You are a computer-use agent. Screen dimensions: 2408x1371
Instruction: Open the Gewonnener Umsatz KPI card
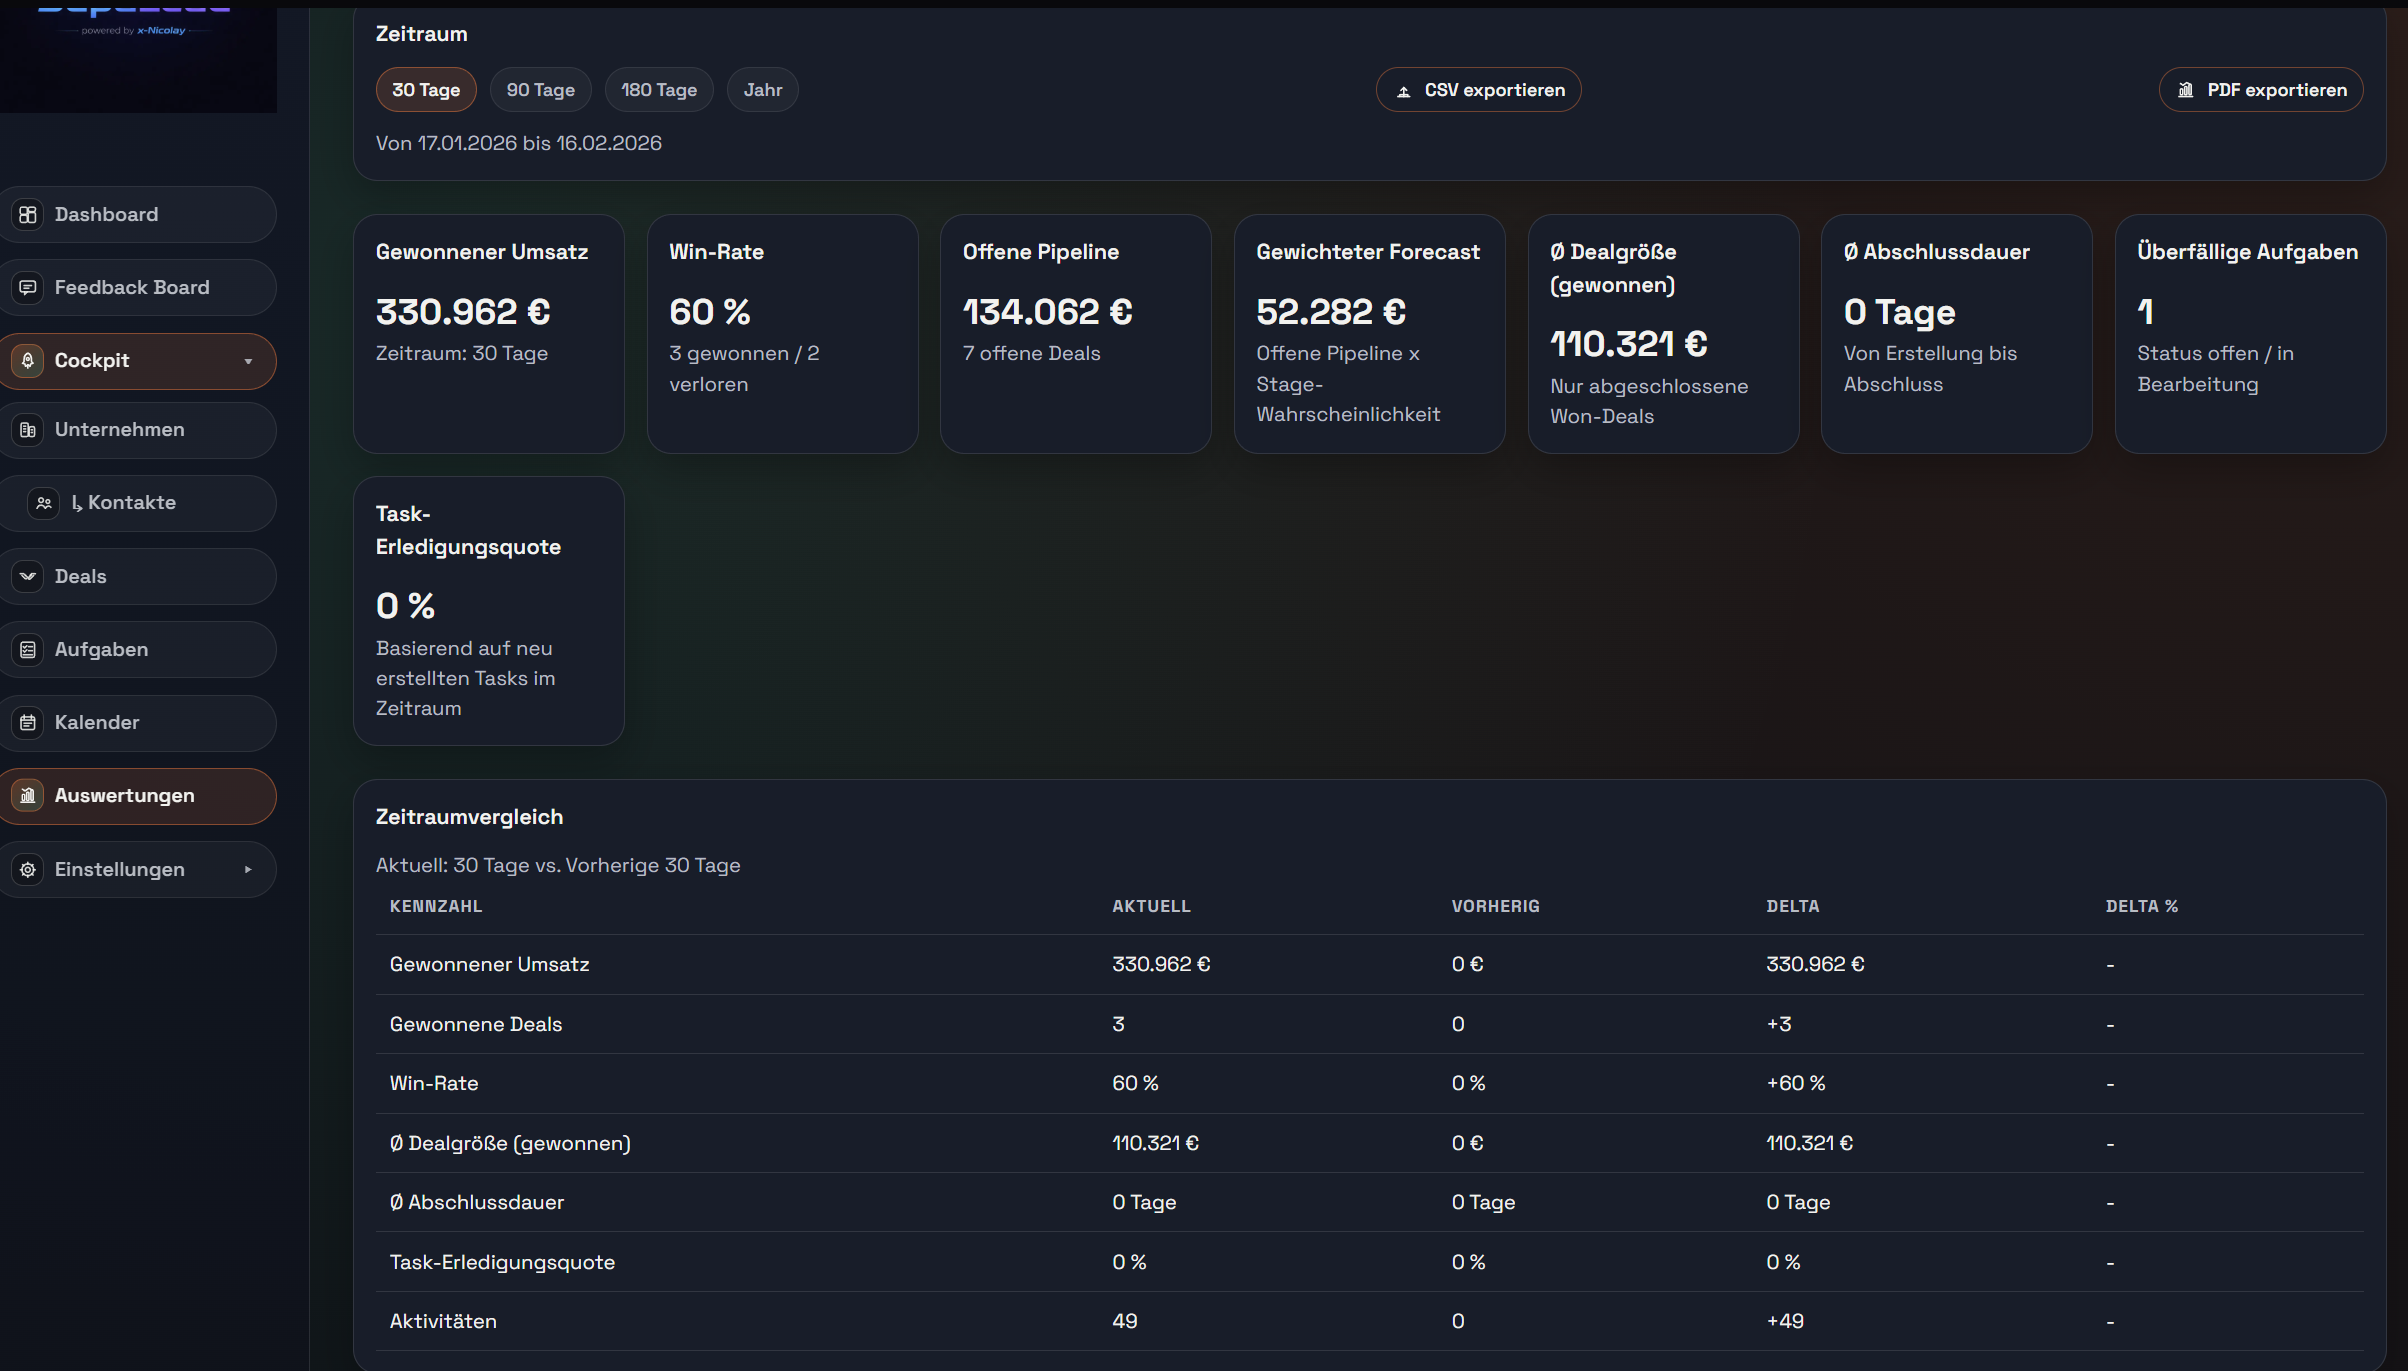(488, 333)
